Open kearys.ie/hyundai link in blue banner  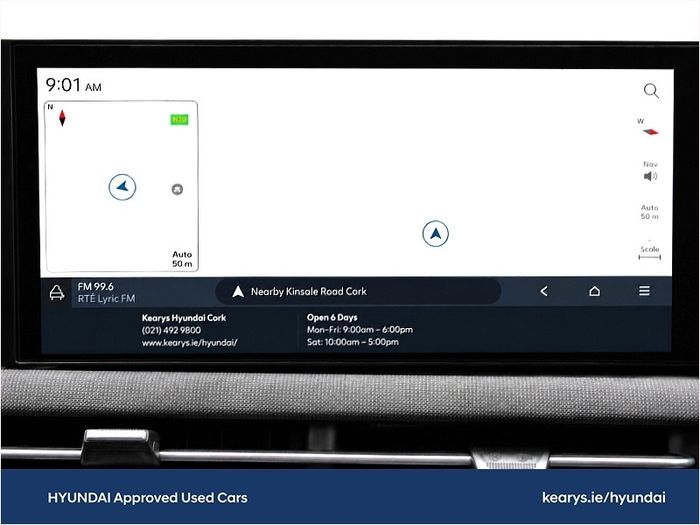(604, 497)
